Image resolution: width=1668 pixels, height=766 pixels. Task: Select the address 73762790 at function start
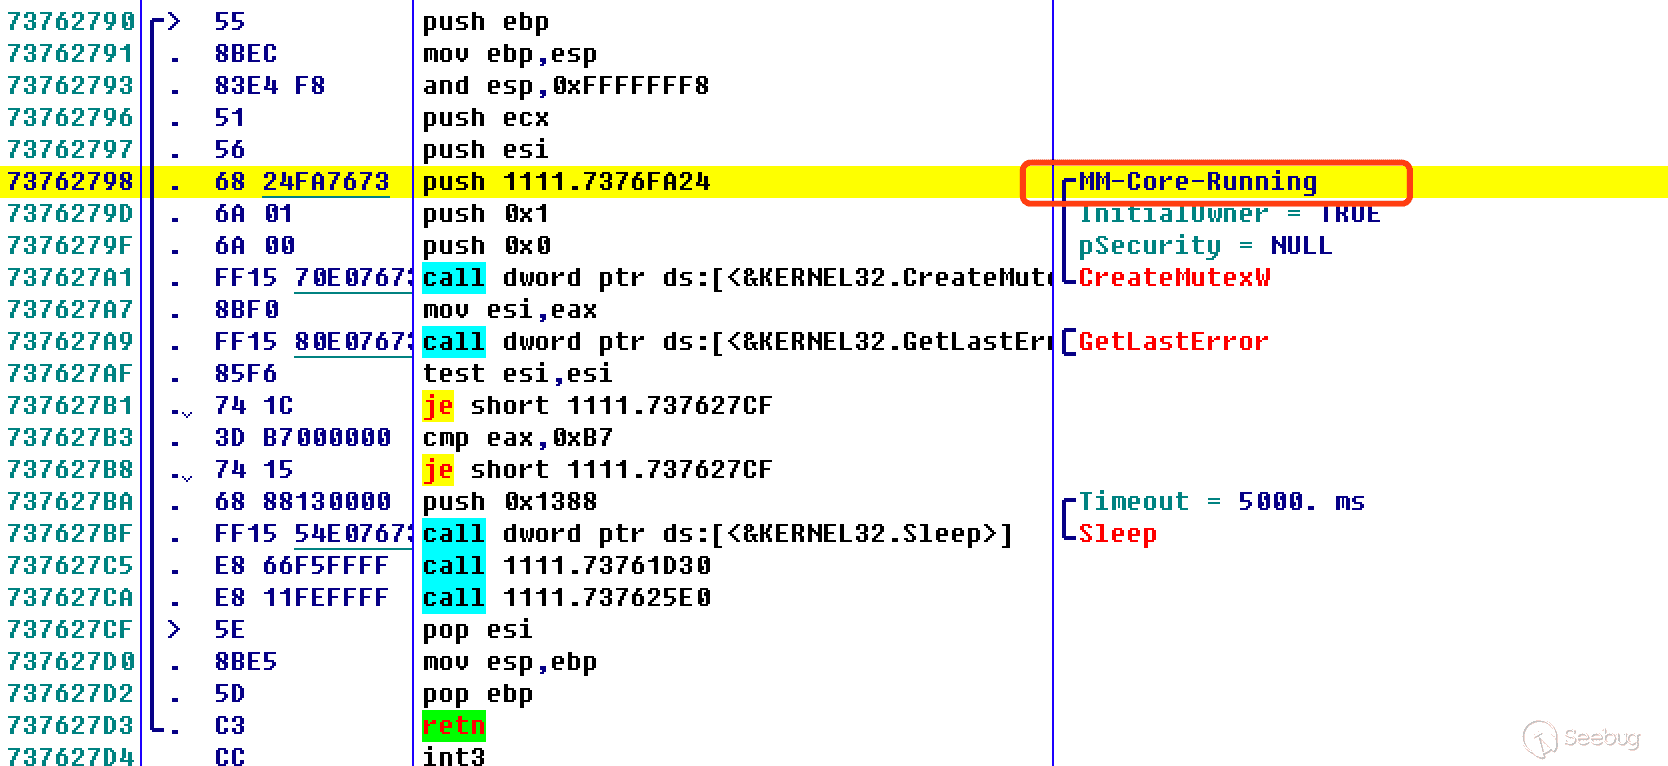pyautogui.click(x=71, y=21)
